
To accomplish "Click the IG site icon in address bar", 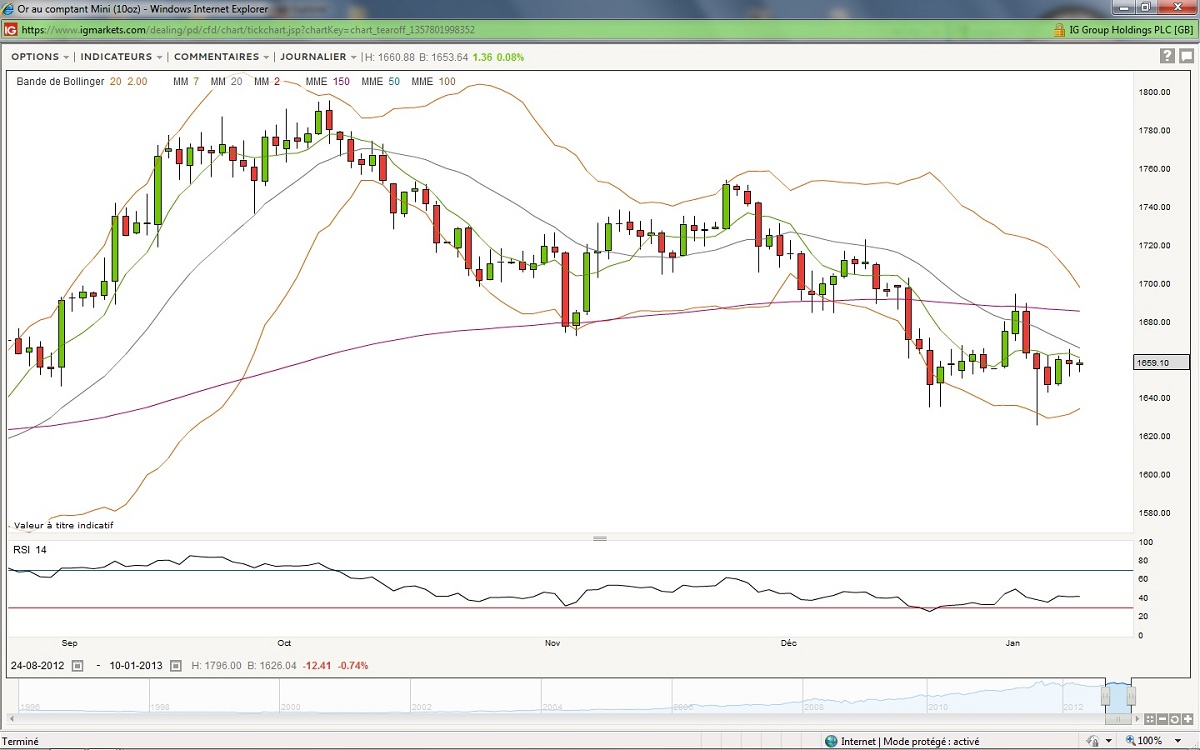I will [10, 31].
